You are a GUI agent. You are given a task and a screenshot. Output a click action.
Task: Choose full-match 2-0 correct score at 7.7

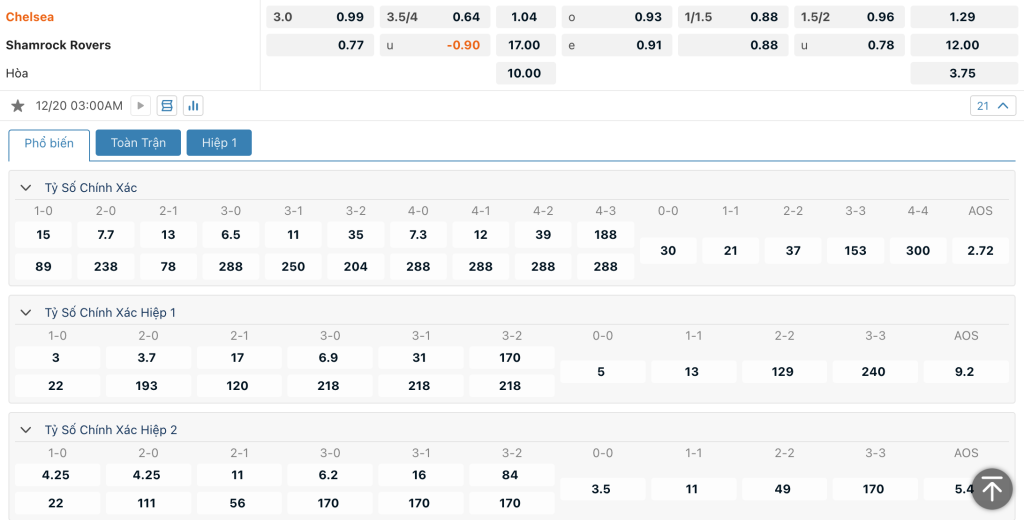[x=106, y=235]
